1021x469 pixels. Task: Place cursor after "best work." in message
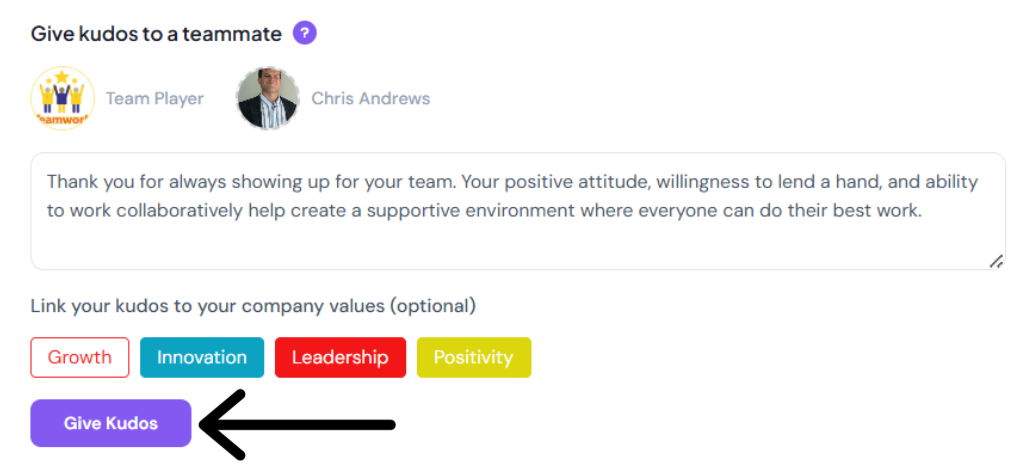(923, 211)
